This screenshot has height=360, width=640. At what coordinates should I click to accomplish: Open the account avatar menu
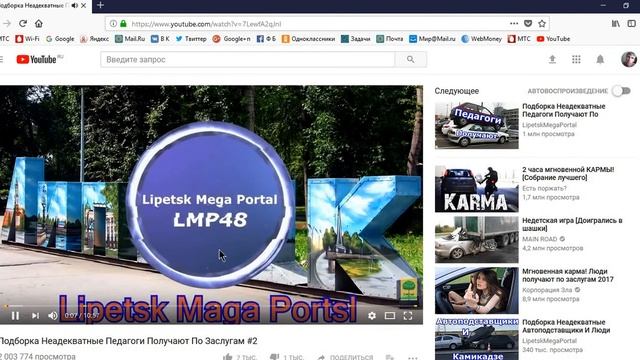click(629, 60)
